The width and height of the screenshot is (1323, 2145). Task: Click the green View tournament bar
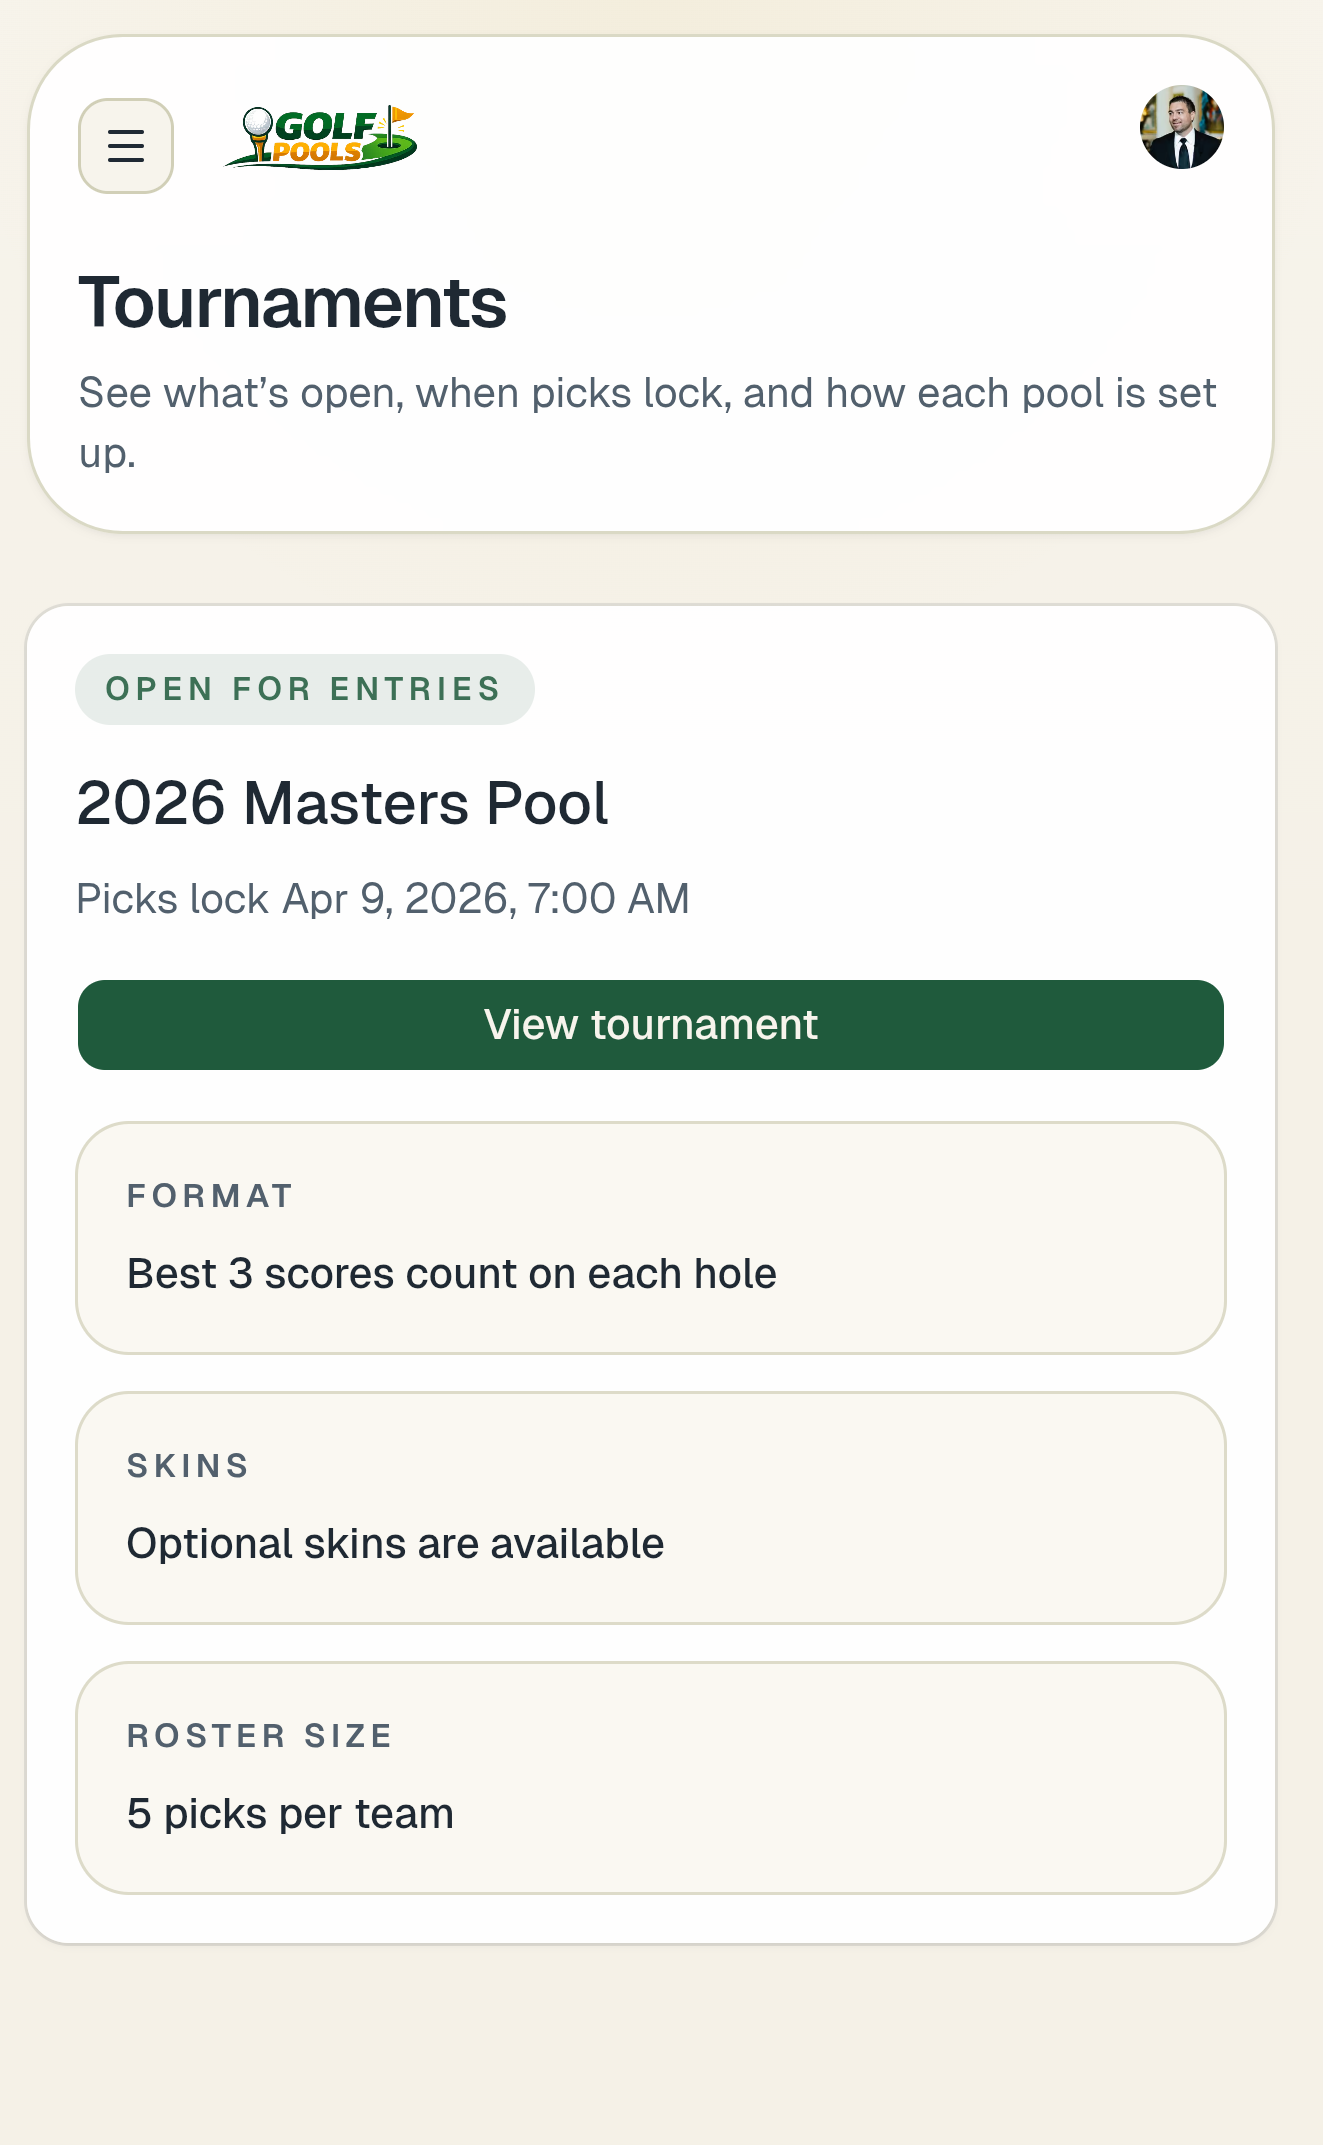(650, 1024)
